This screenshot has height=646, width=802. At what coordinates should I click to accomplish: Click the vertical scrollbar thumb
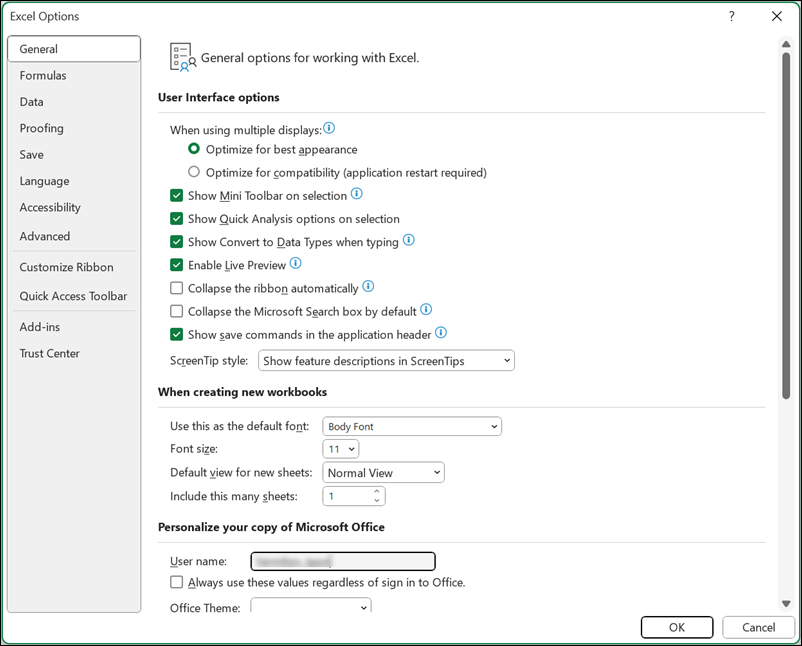[786, 225]
